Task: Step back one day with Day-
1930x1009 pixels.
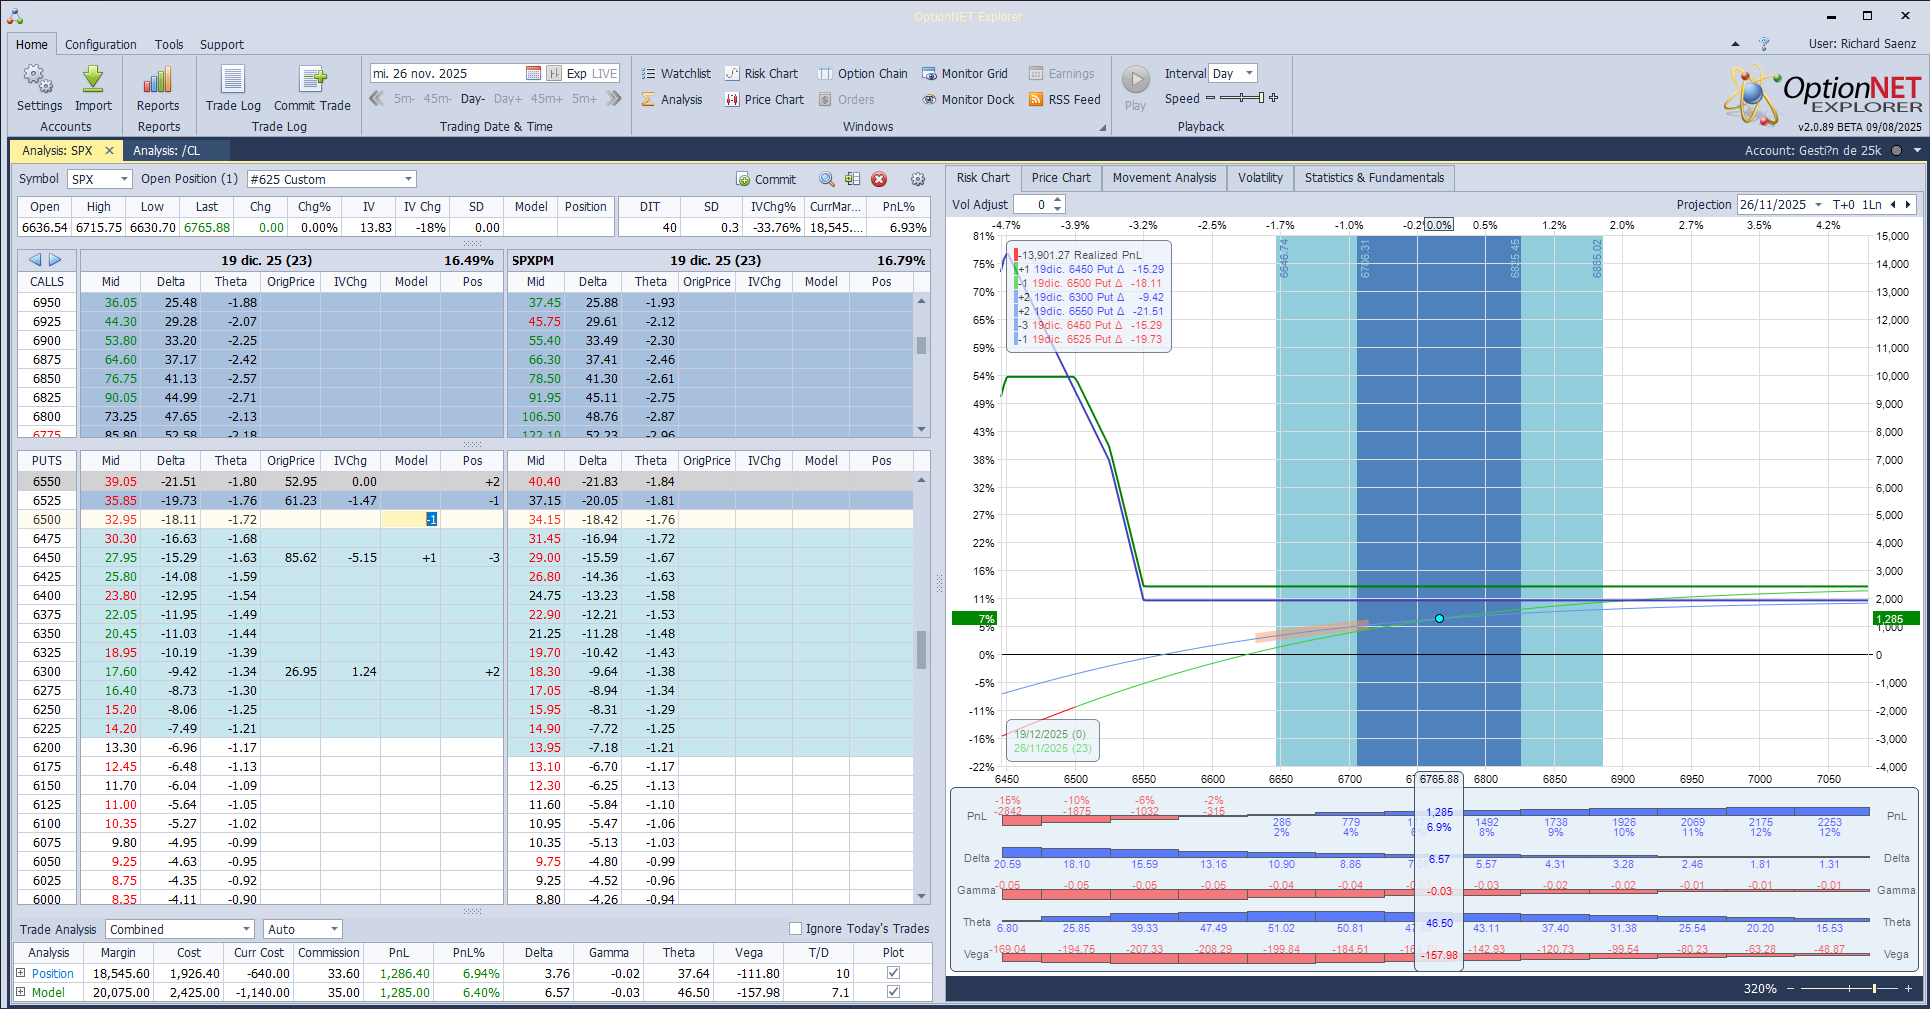Action: pyautogui.click(x=473, y=98)
